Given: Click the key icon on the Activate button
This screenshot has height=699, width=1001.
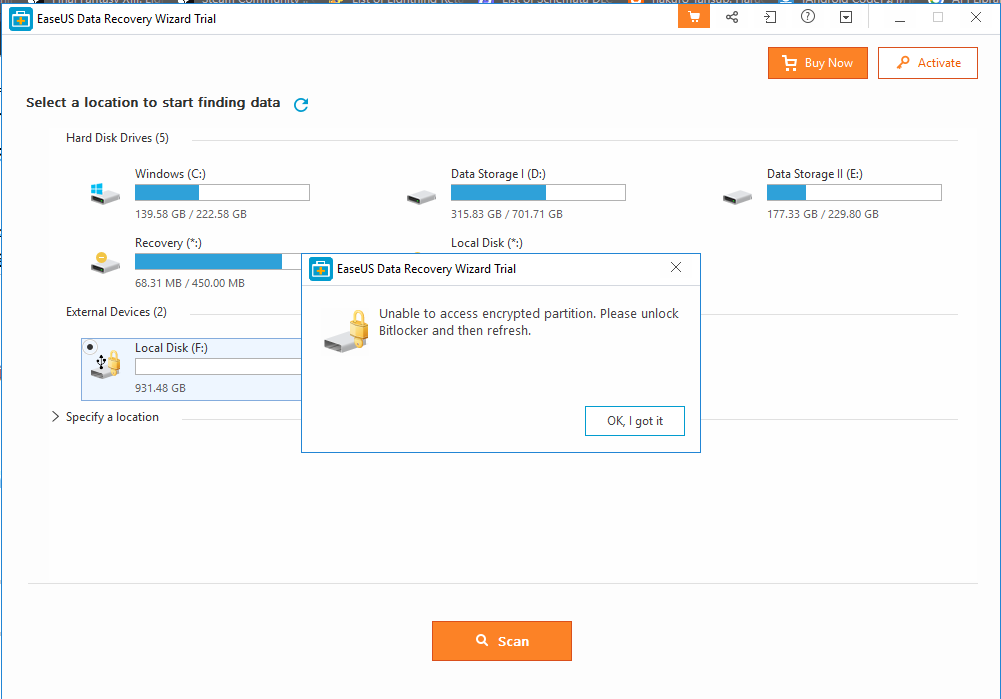Looking at the screenshot, I should pyautogui.click(x=903, y=63).
